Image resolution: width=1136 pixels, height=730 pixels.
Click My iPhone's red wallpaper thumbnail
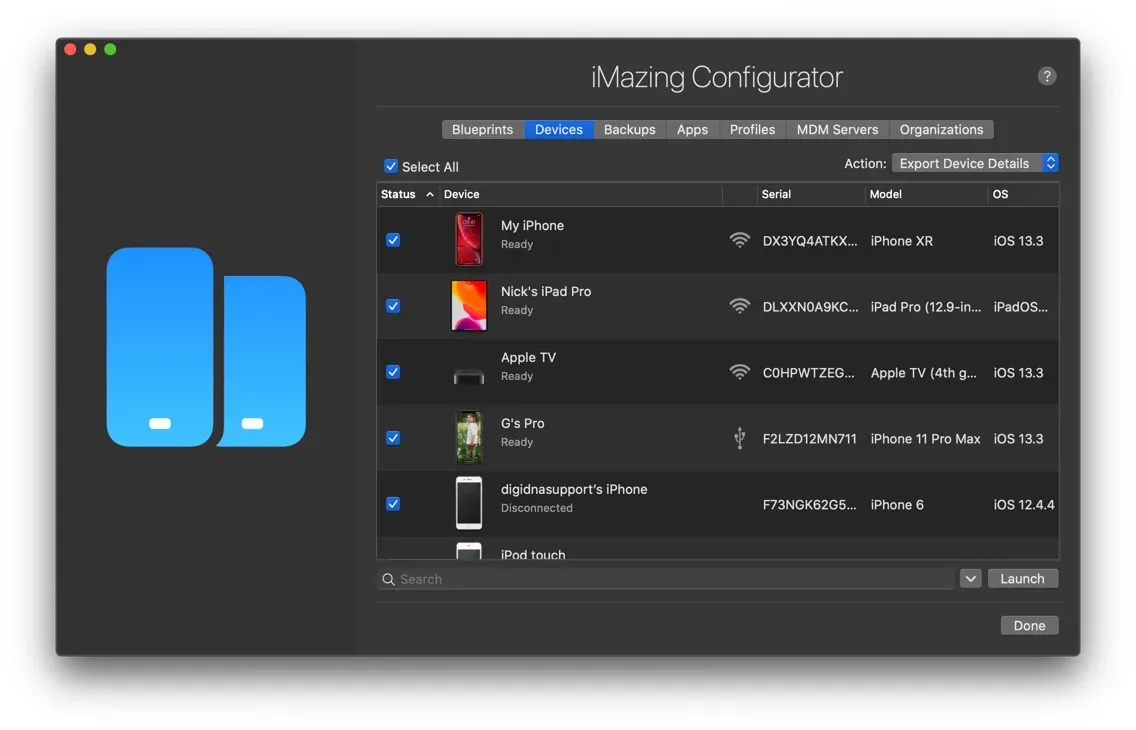468,239
